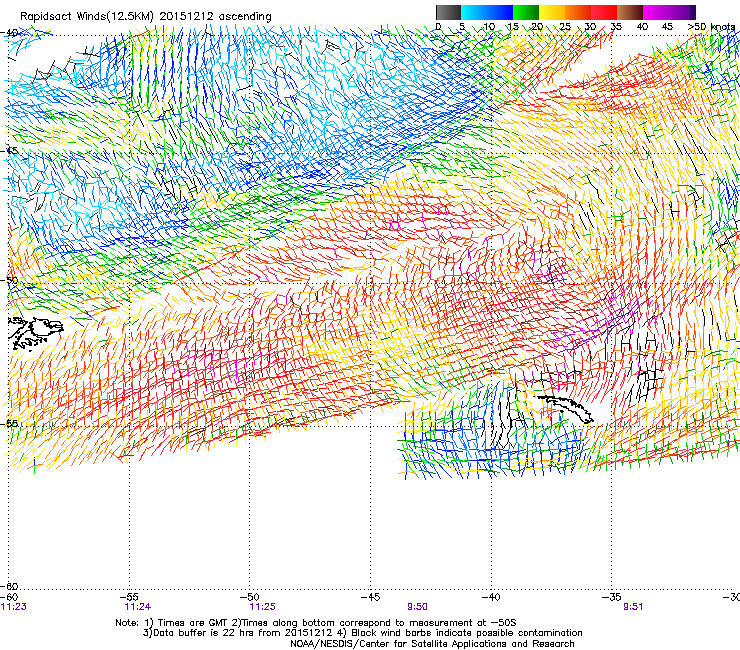Image resolution: width=740 pixels, height=650 pixels.
Task: Click the 11:25 swath time label
Action: (262, 607)
